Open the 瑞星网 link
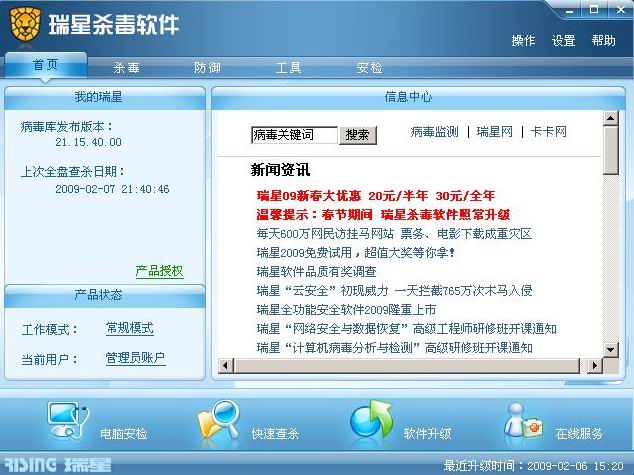The image size is (634, 475). tap(495, 132)
